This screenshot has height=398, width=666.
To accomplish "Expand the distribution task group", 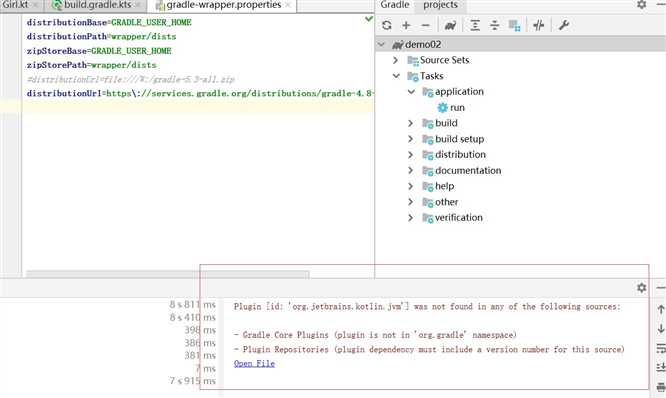I will tap(410, 155).
